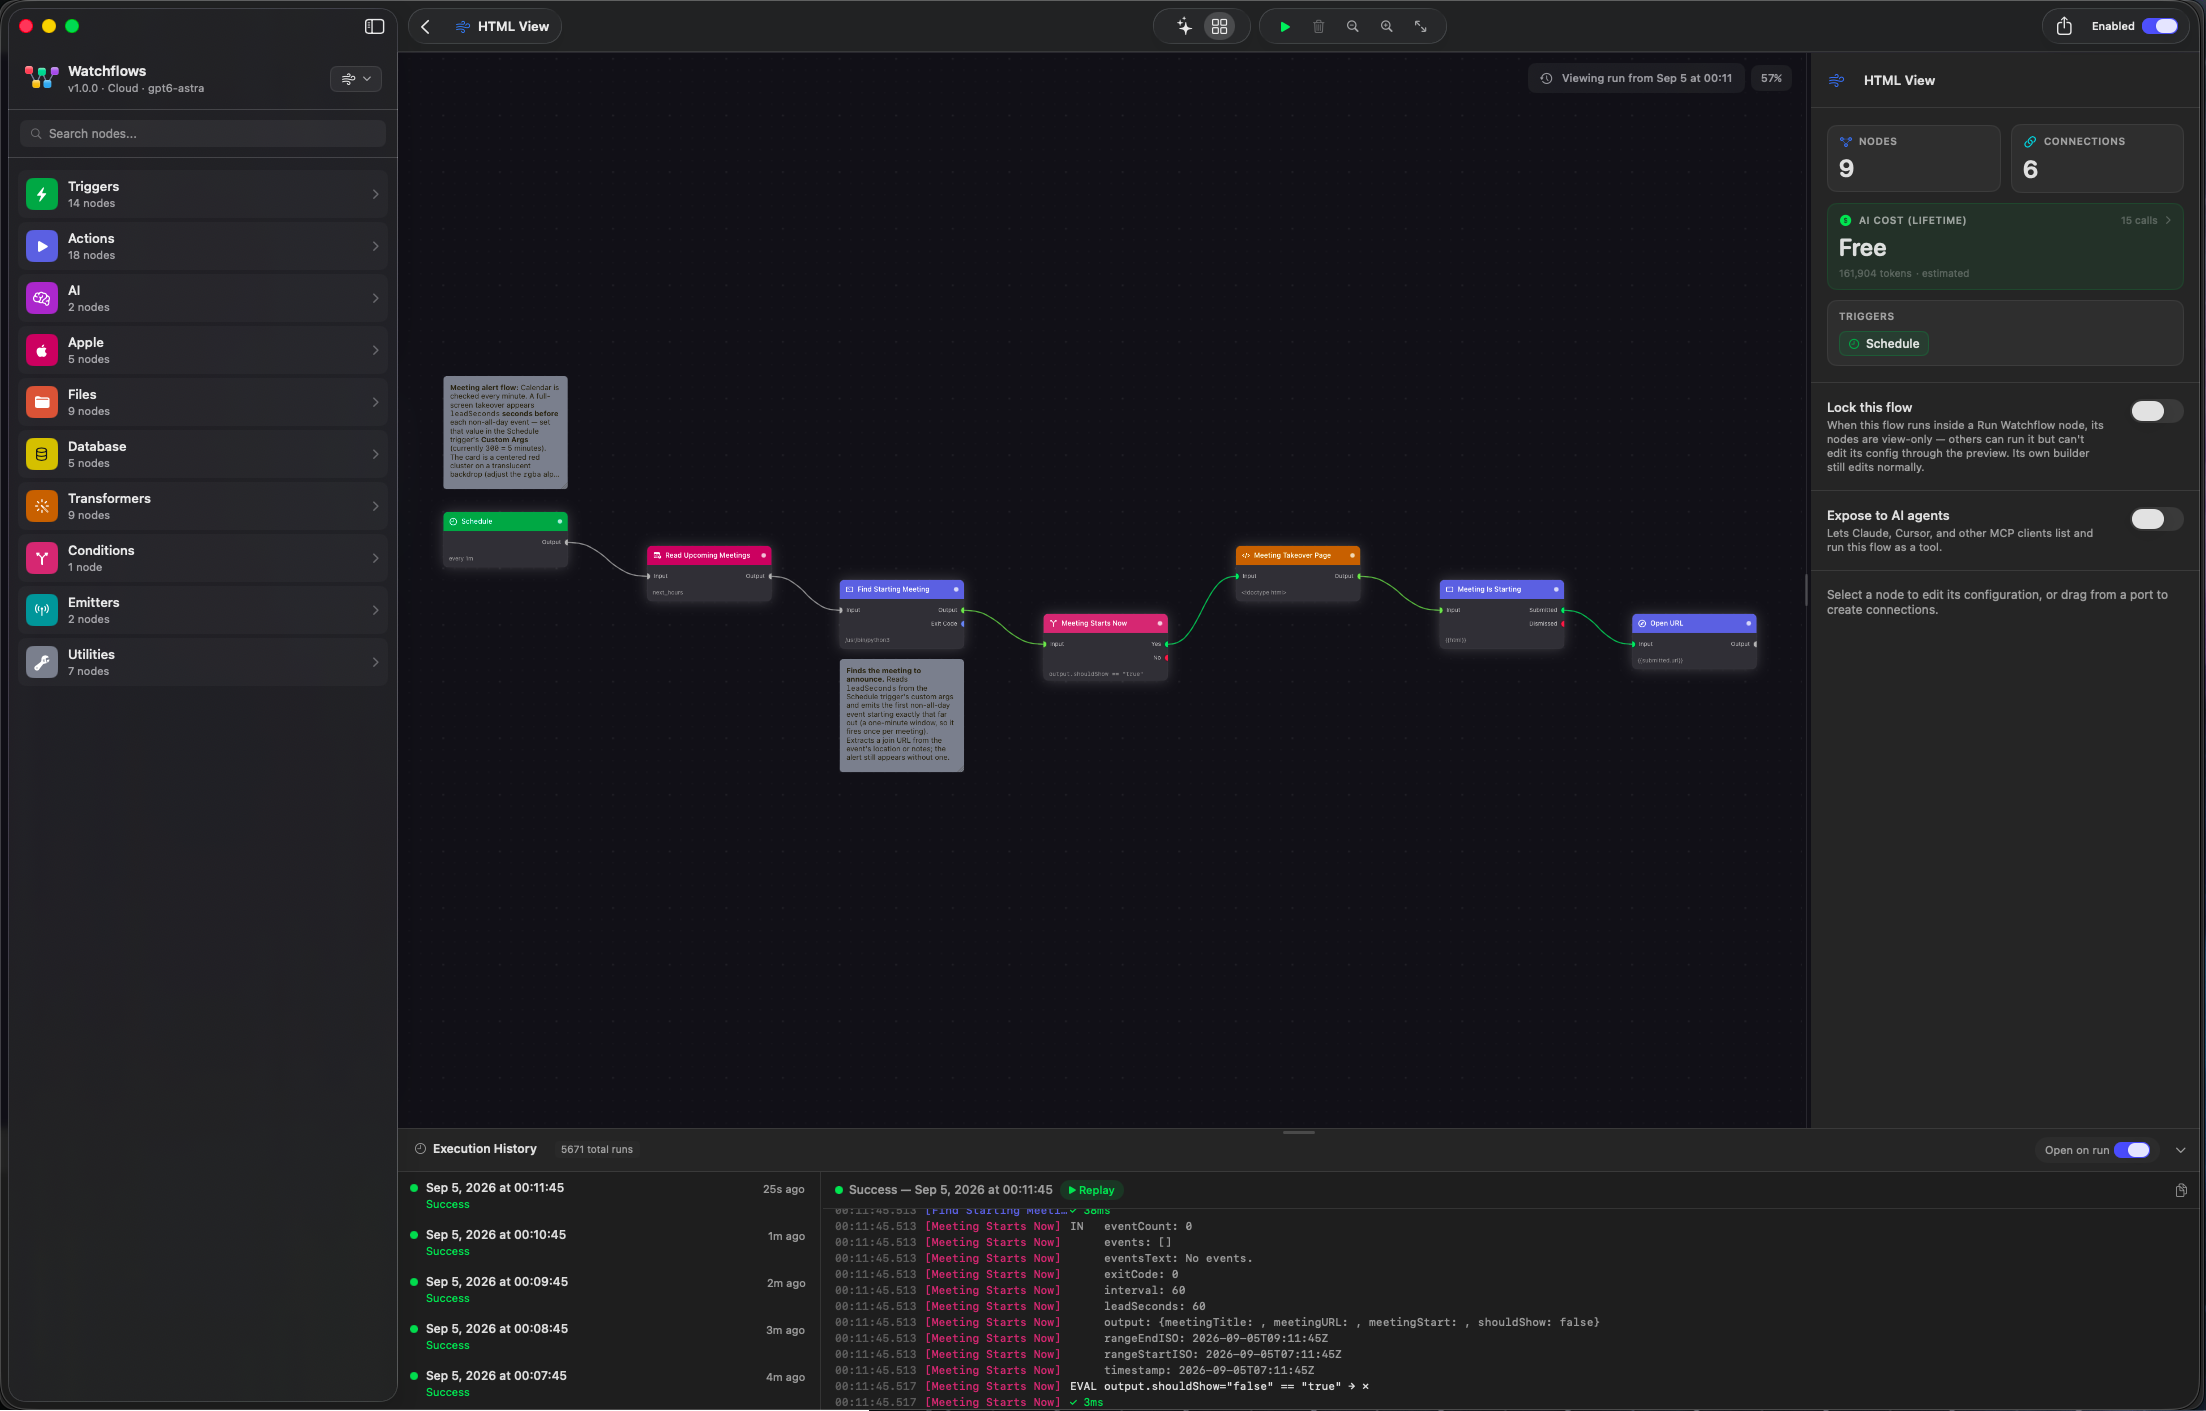Screen dimensions: 2206x1411
Task: Open the Watchflows settings dropdown
Action: (x=356, y=79)
